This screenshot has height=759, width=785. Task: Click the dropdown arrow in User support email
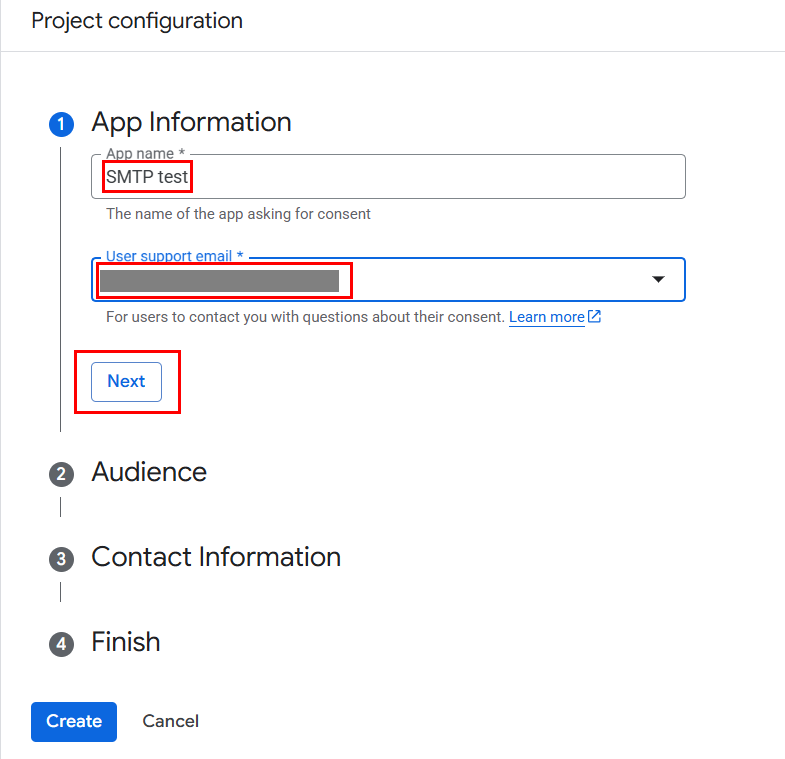[x=658, y=279]
